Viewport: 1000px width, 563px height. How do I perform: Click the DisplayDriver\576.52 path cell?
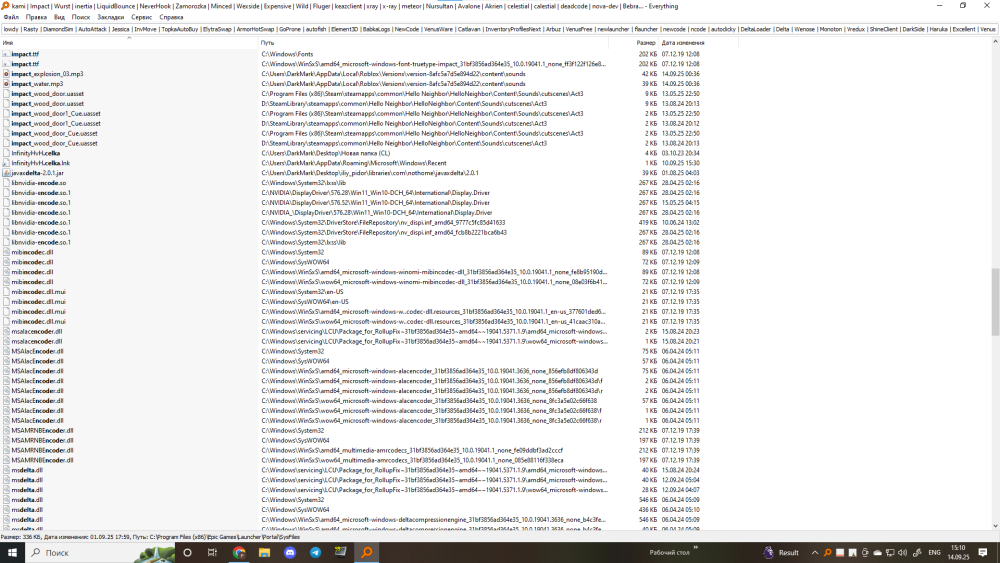click(376, 203)
